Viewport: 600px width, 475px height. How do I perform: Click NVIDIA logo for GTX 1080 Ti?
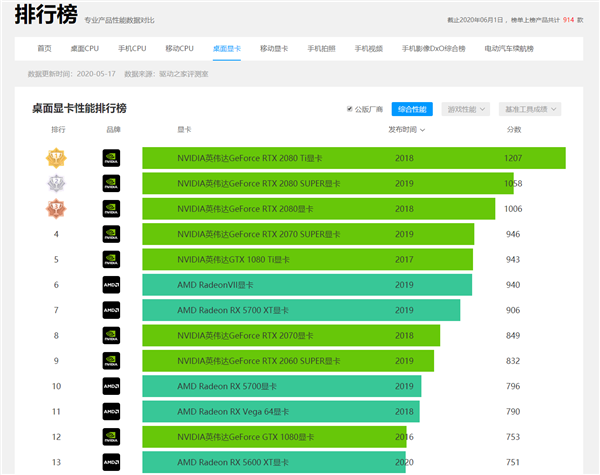coord(111,260)
